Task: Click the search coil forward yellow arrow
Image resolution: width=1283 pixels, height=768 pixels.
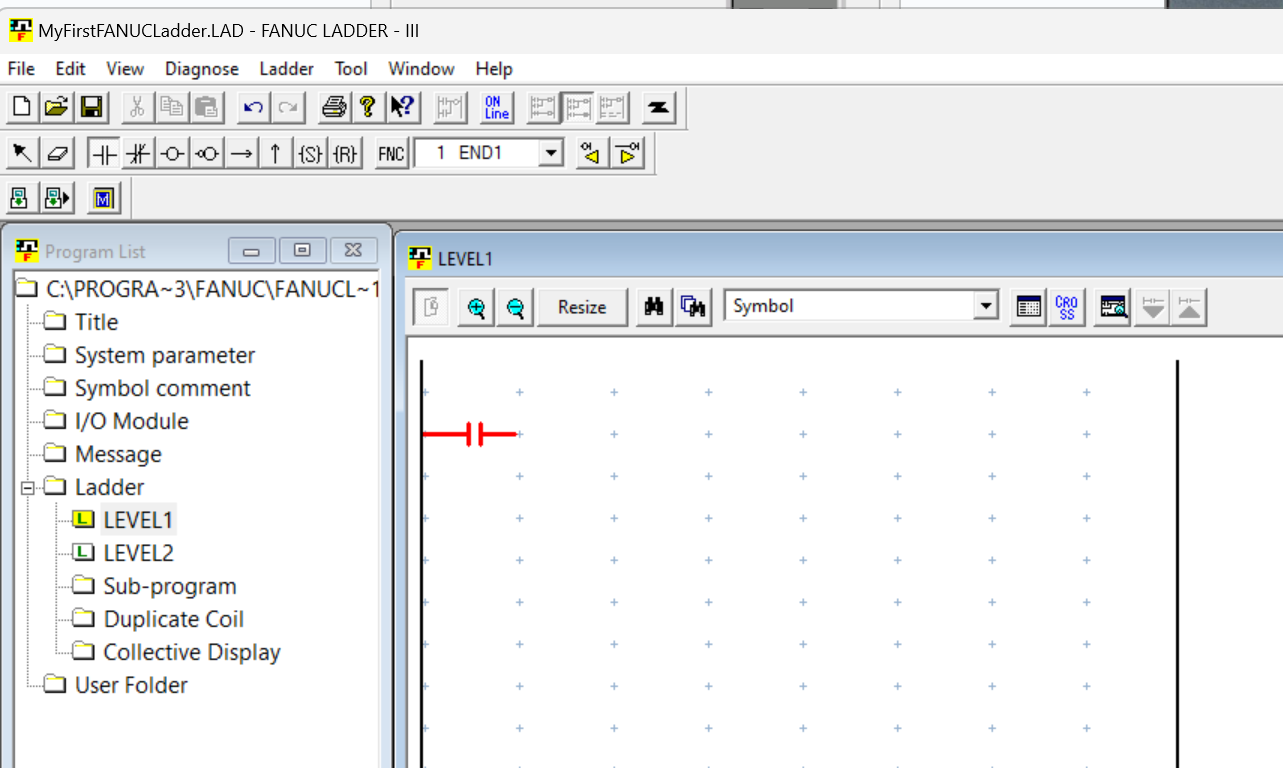Action: [x=627, y=153]
